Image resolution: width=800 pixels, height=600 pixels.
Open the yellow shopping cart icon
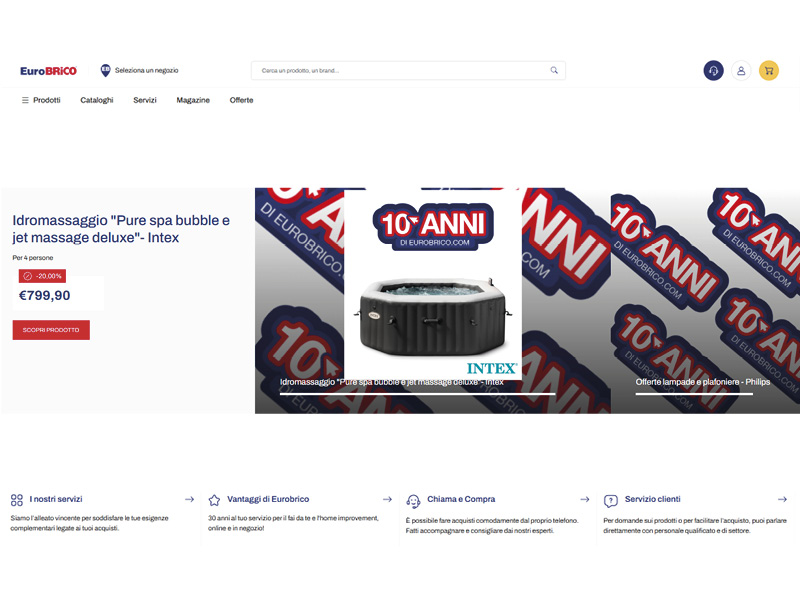769,70
